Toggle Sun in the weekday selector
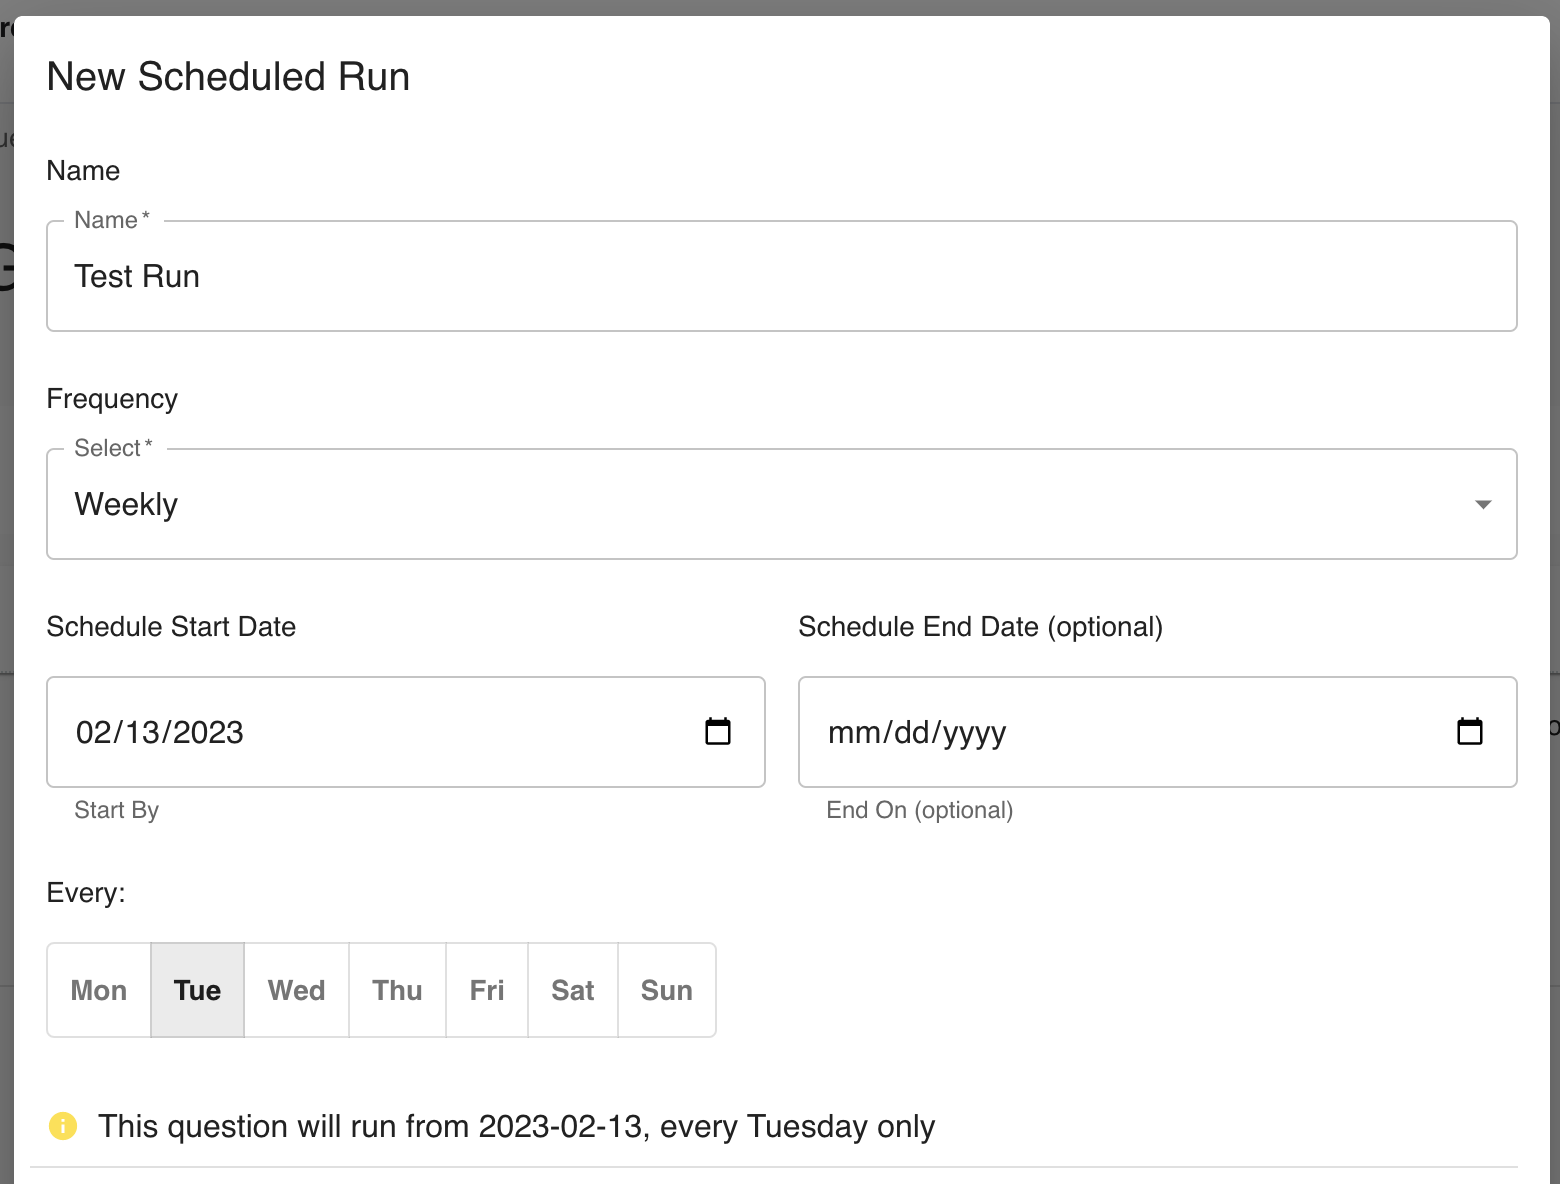 click(x=666, y=990)
